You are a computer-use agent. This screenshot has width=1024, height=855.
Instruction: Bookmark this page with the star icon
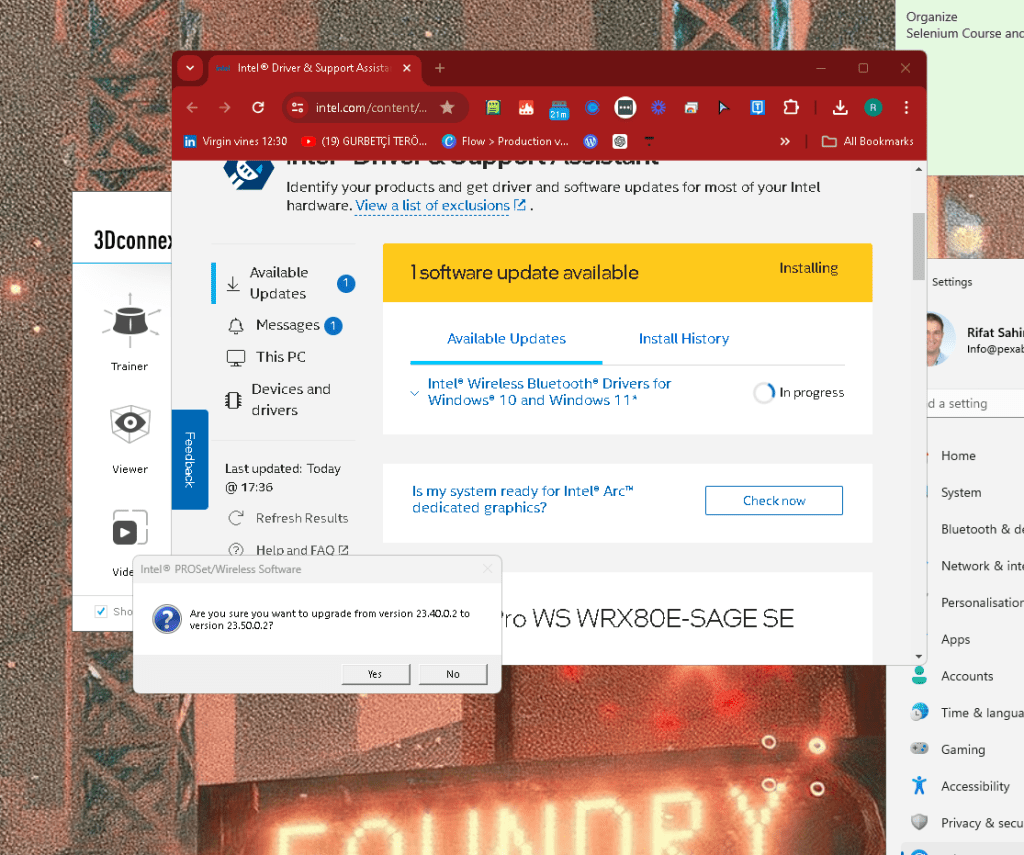447,107
